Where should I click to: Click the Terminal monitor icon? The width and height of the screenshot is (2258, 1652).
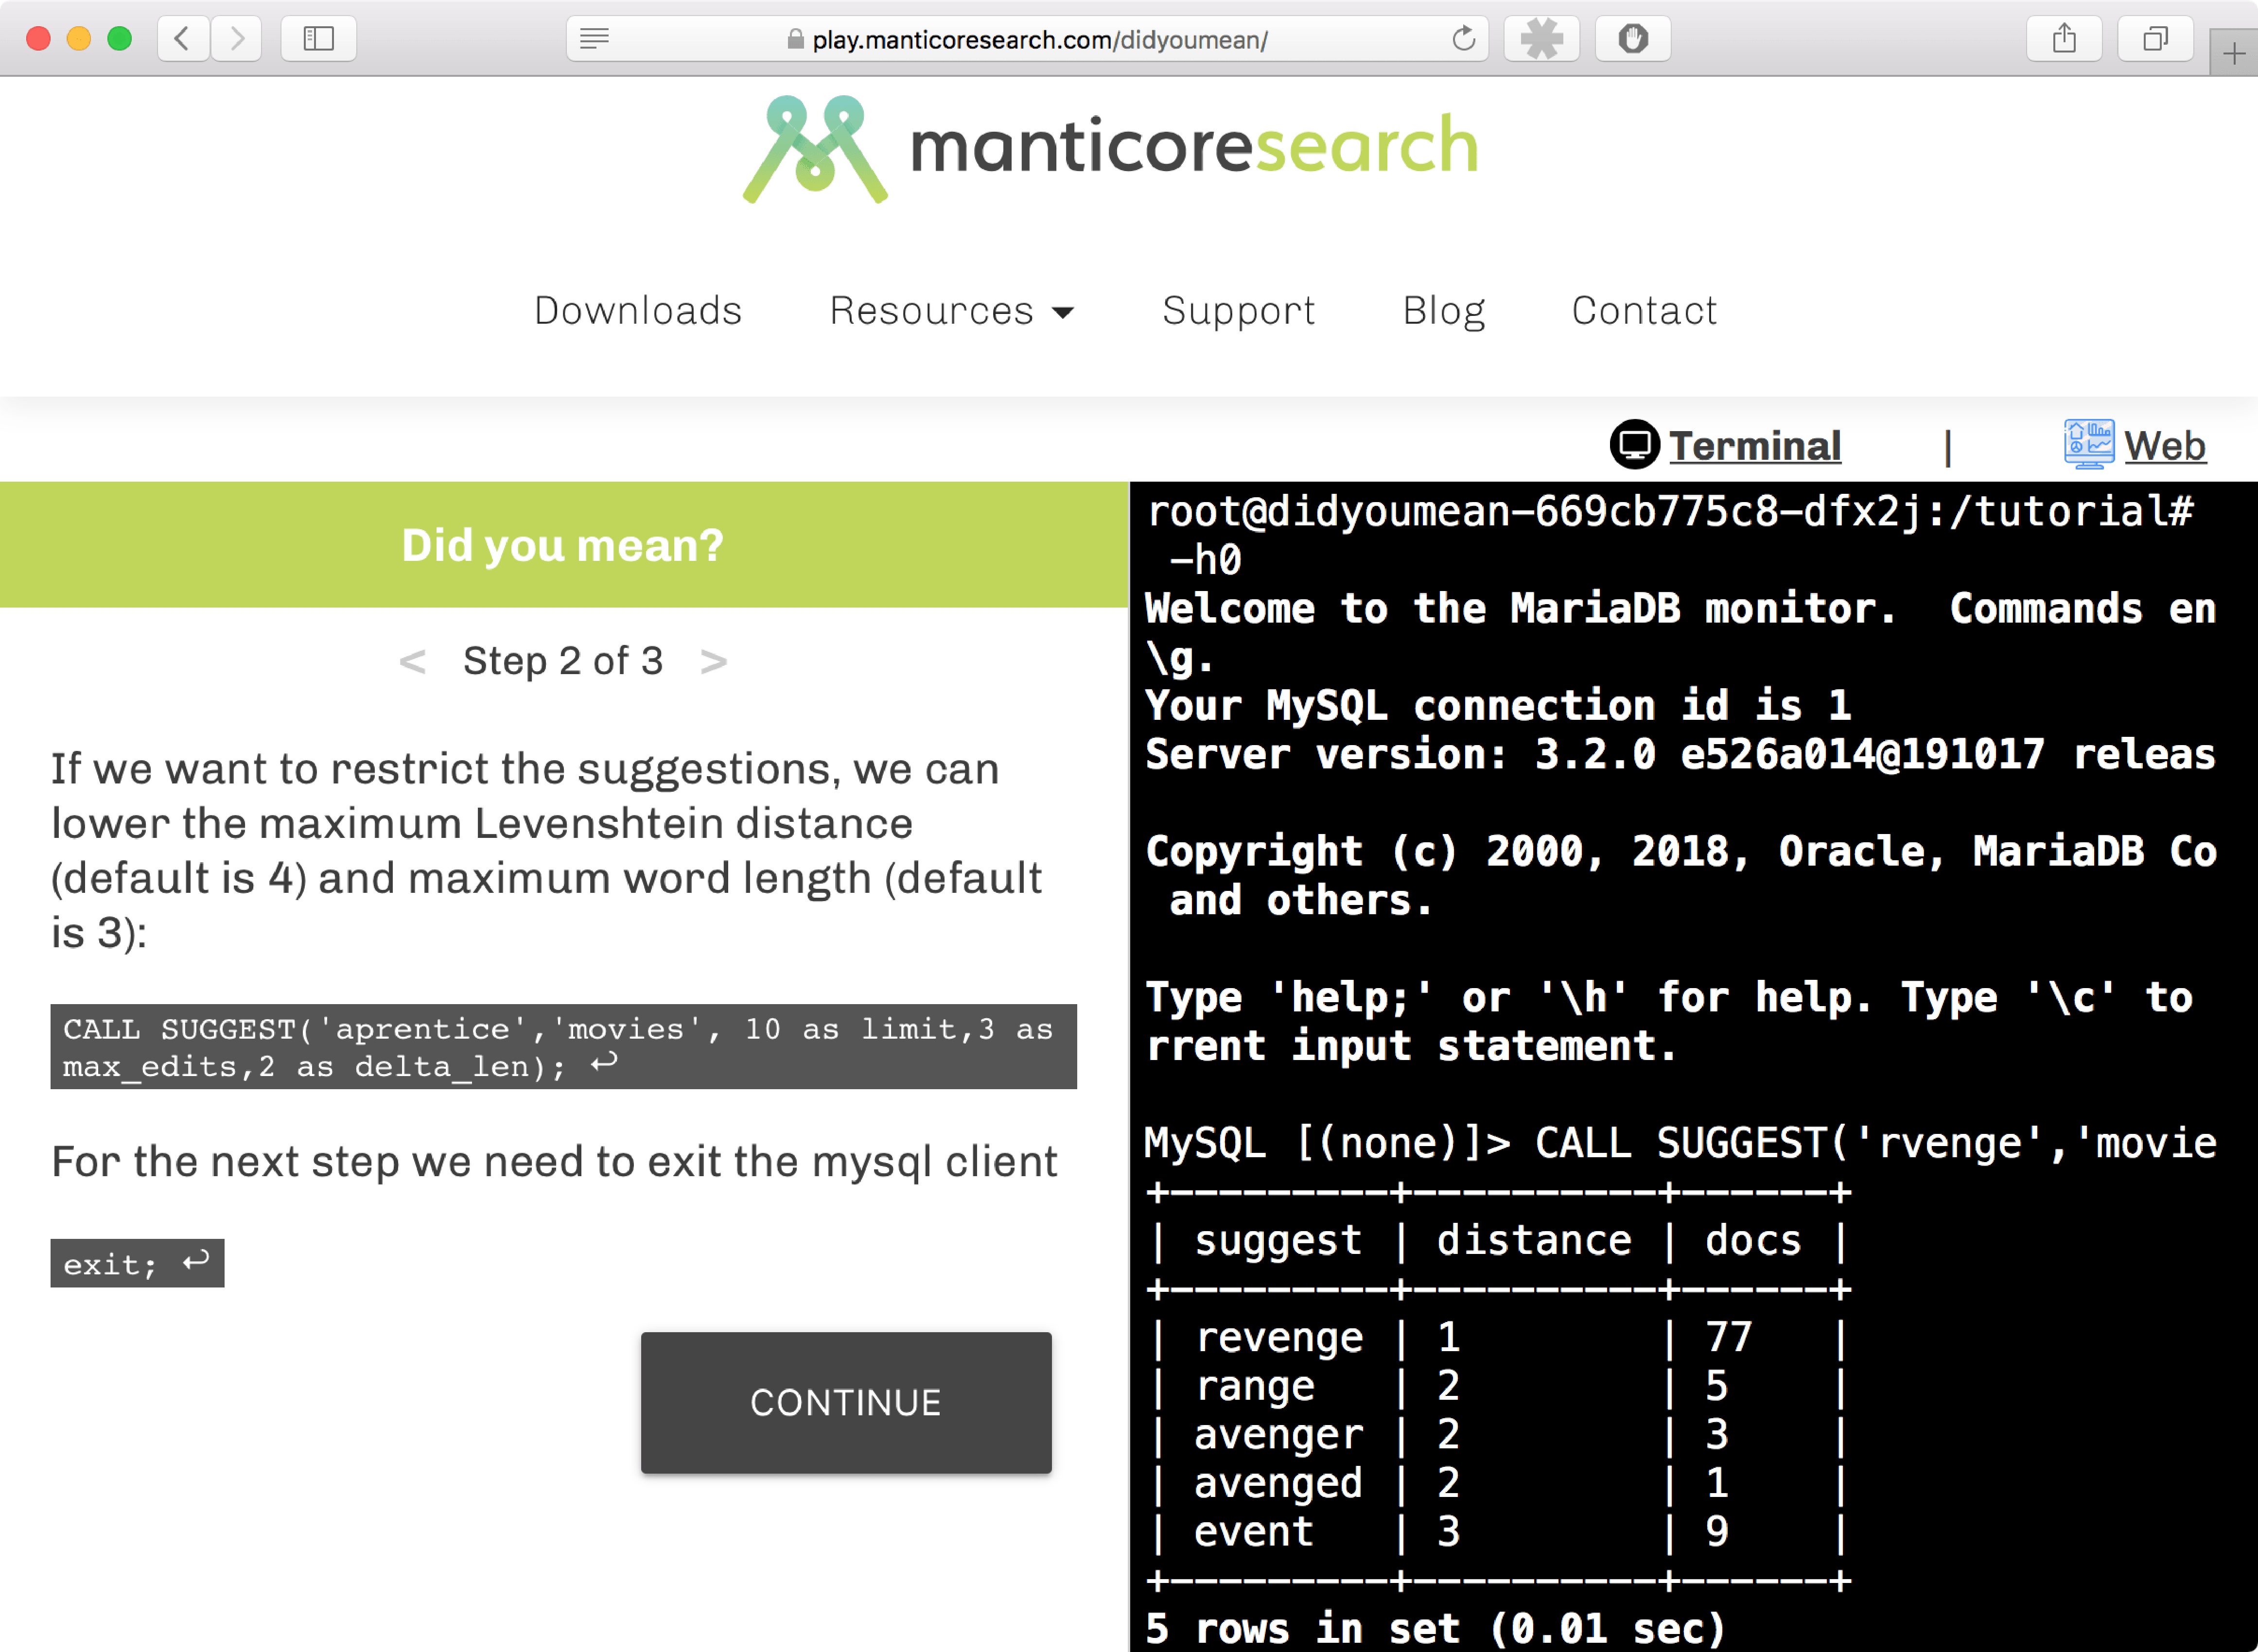[1634, 444]
